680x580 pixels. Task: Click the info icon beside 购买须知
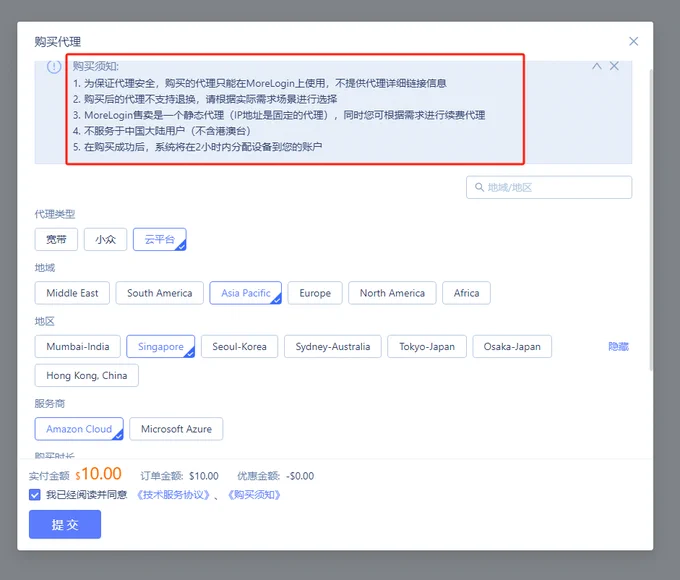[54, 66]
